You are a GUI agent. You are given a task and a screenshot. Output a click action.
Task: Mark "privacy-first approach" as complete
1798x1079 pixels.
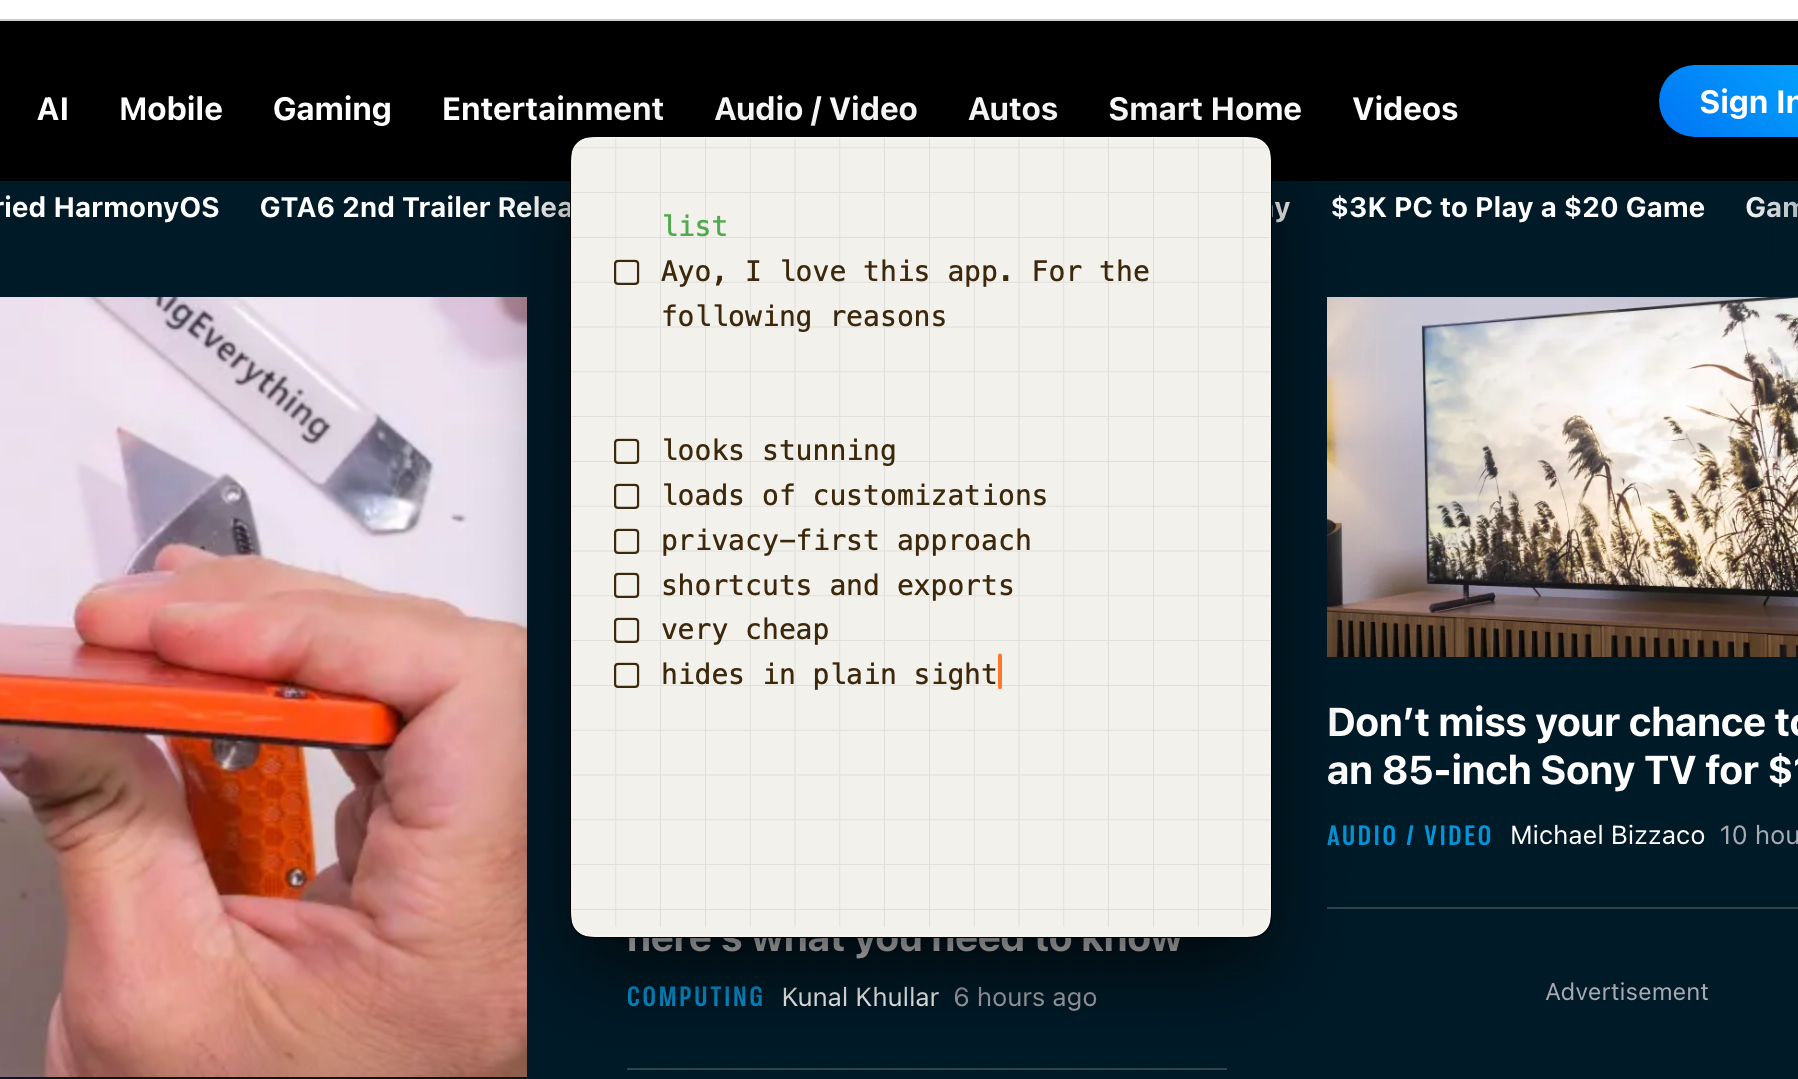(x=626, y=540)
